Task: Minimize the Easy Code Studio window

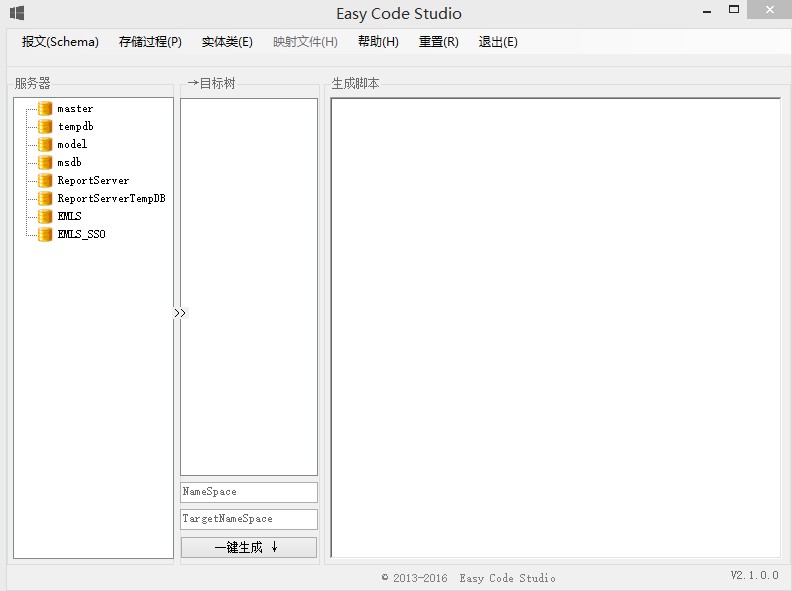Action: (x=707, y=11)
